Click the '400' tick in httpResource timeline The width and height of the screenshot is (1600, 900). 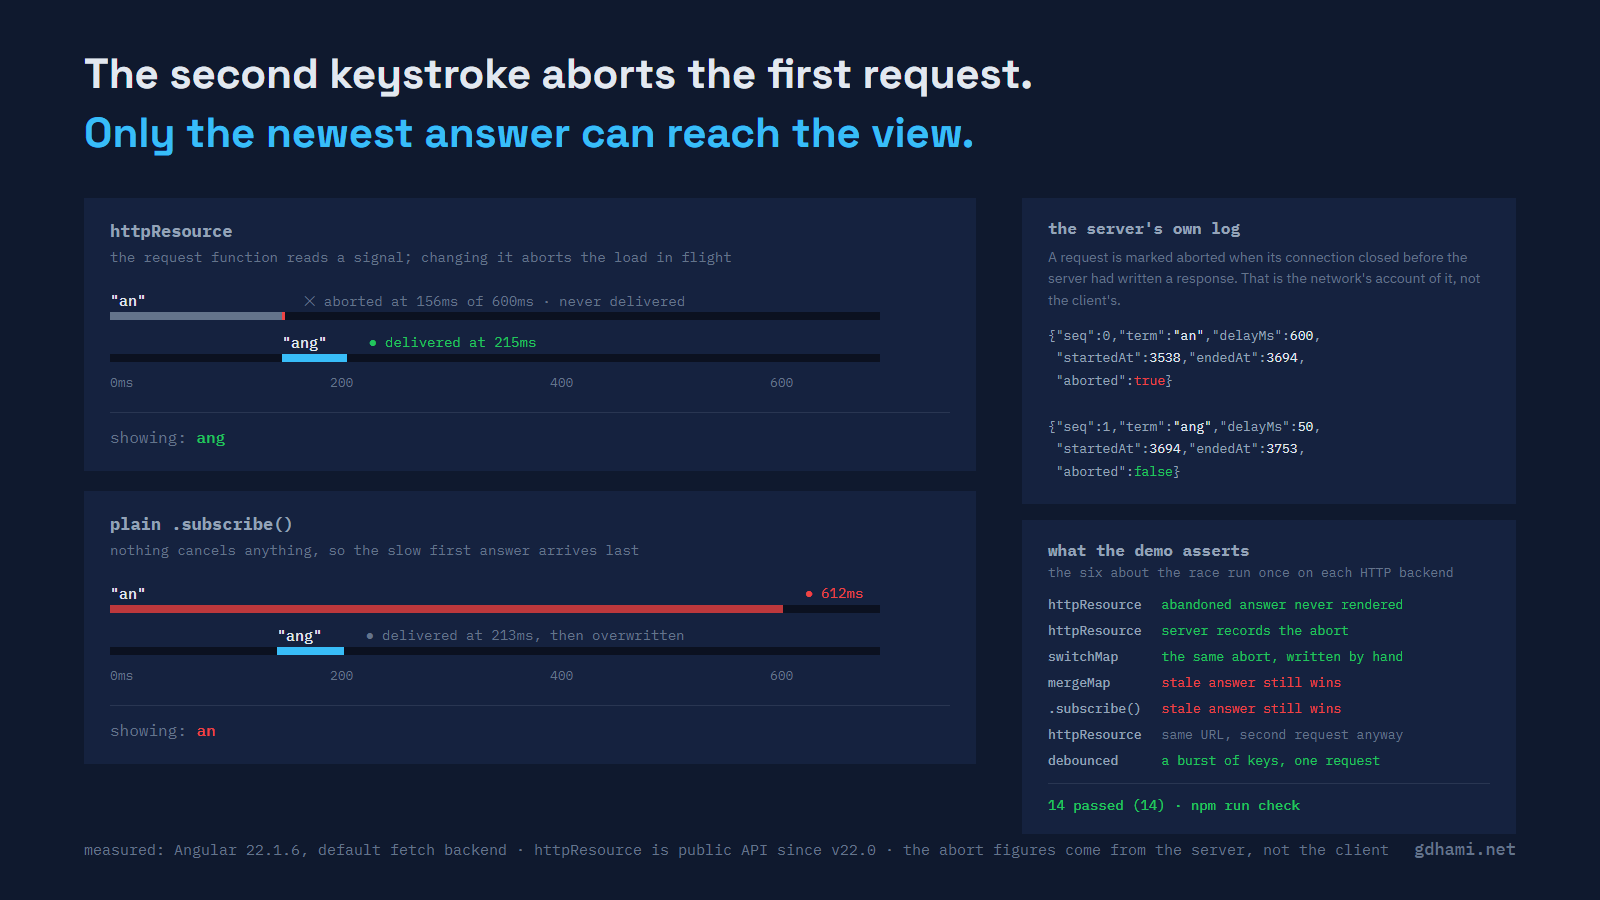click(x=562, y=383)
